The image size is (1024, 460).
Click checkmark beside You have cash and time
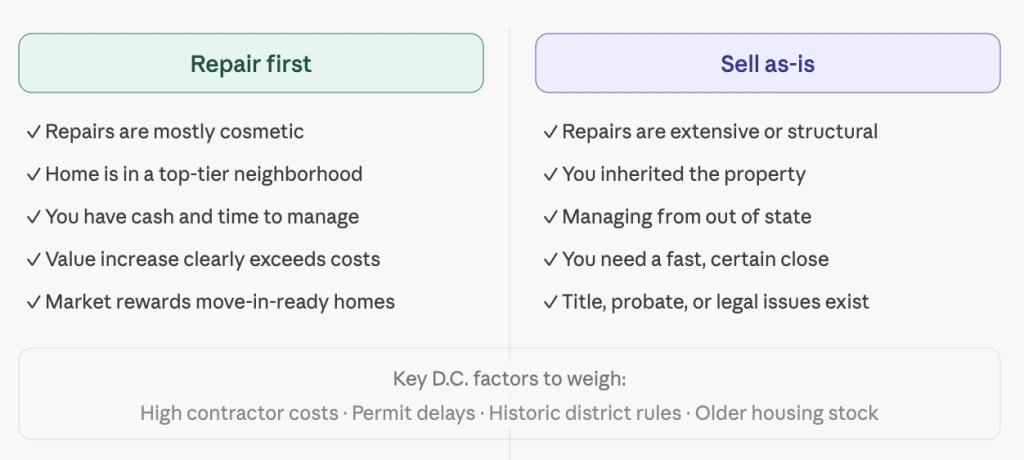click(x=34, y=217)
